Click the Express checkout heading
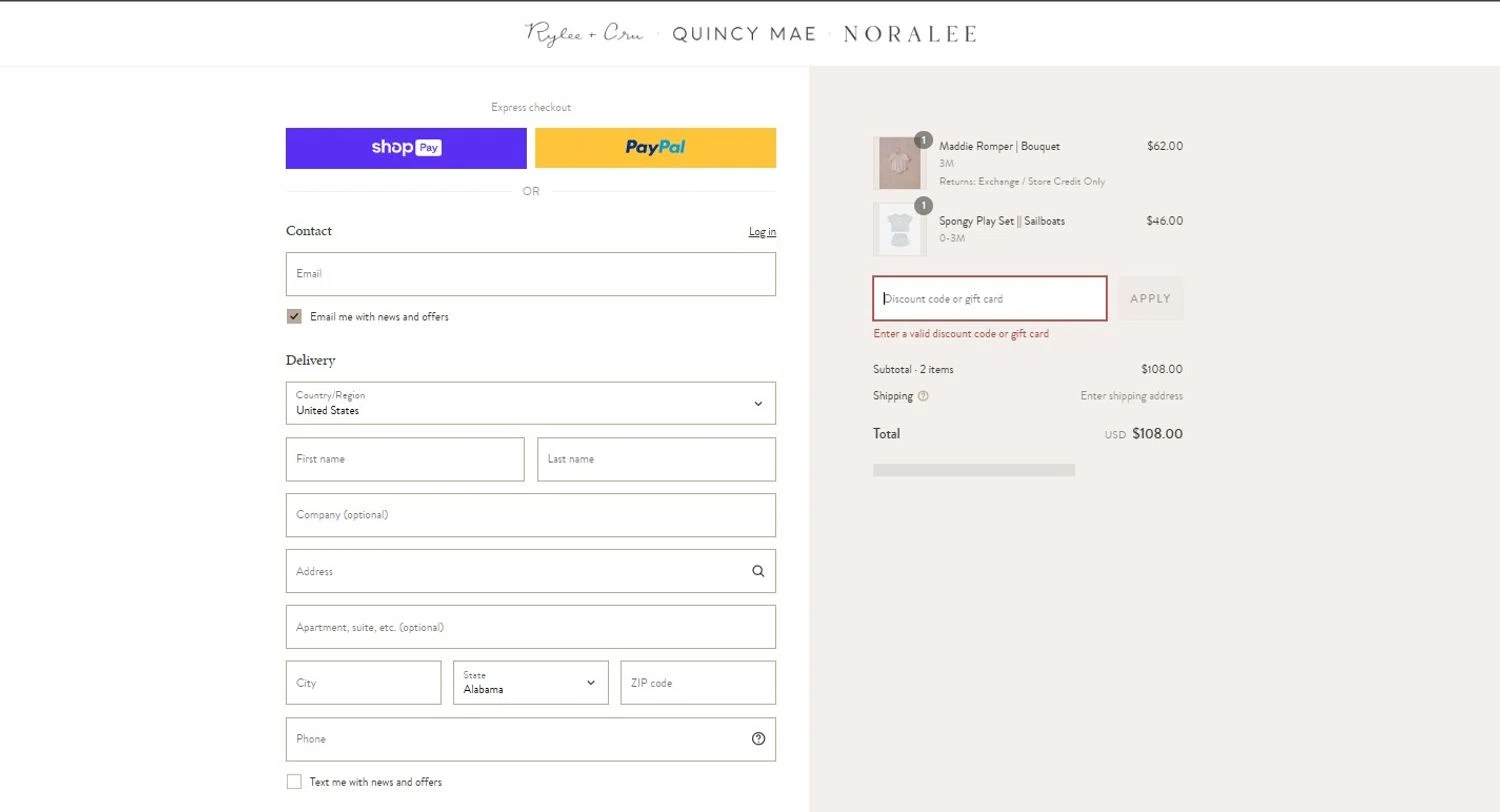Image resolution: width=1500 pixels, height=812 pixels. (531, 107)
